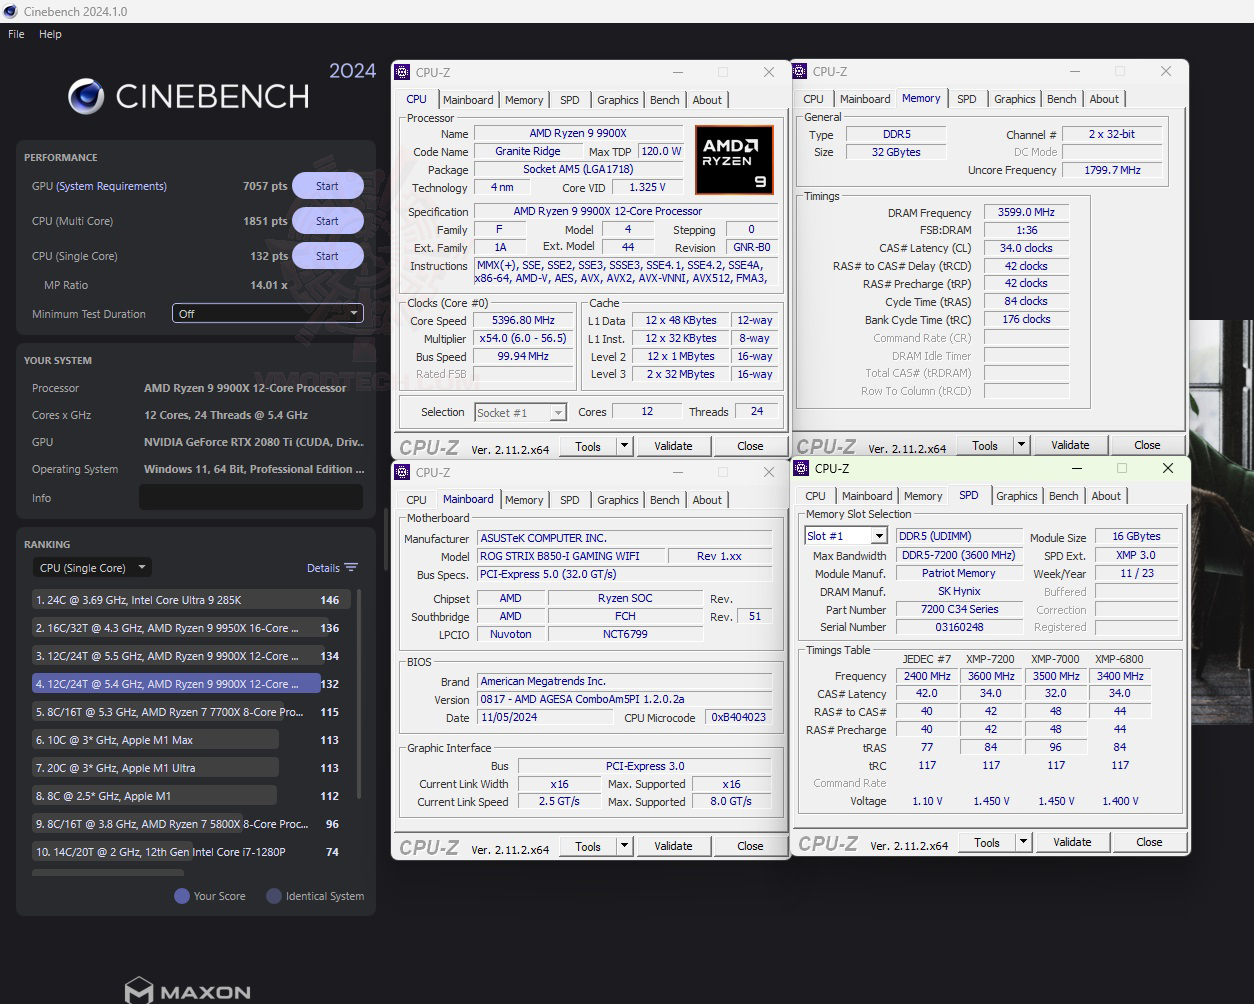Screen dimensions: 1254x1004
Task: Click the AMD Ryzen 9 logo in CPU-Z
Action: [x=734, y=159]
